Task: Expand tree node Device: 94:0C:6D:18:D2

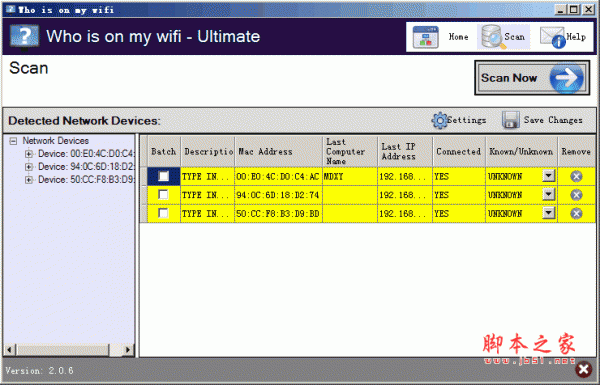Action: (x=29, y=167)
